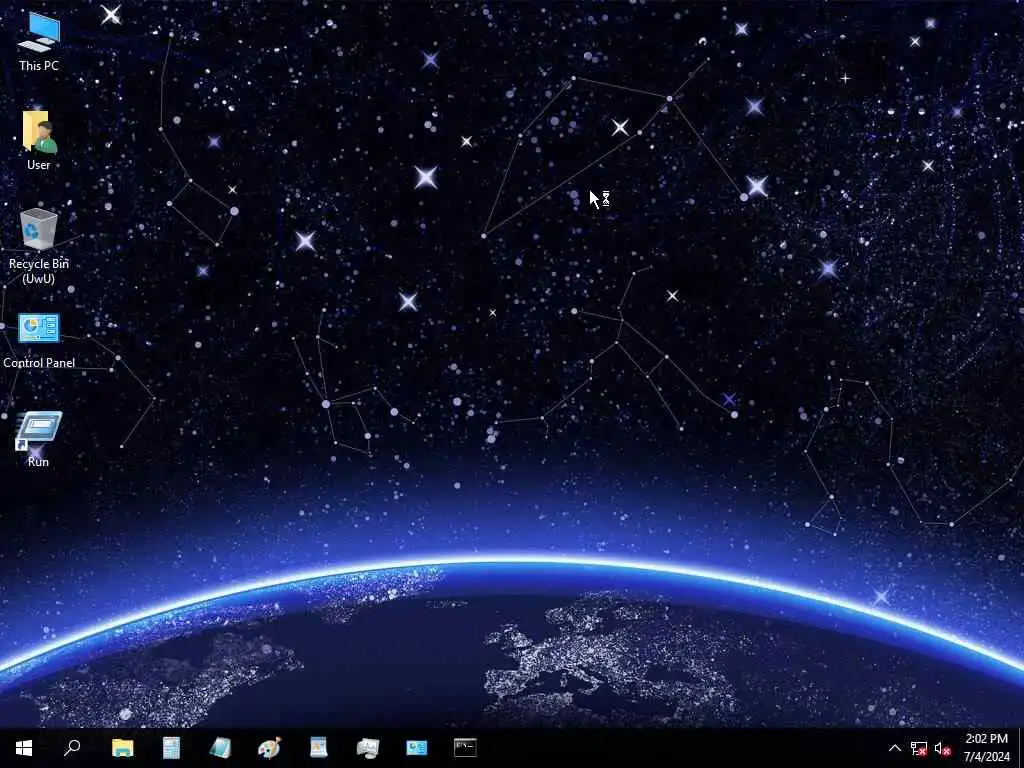Expand the hidden system tray icons chevron
The height and width of the screenshot is (768, 1024).
[895, 748]
